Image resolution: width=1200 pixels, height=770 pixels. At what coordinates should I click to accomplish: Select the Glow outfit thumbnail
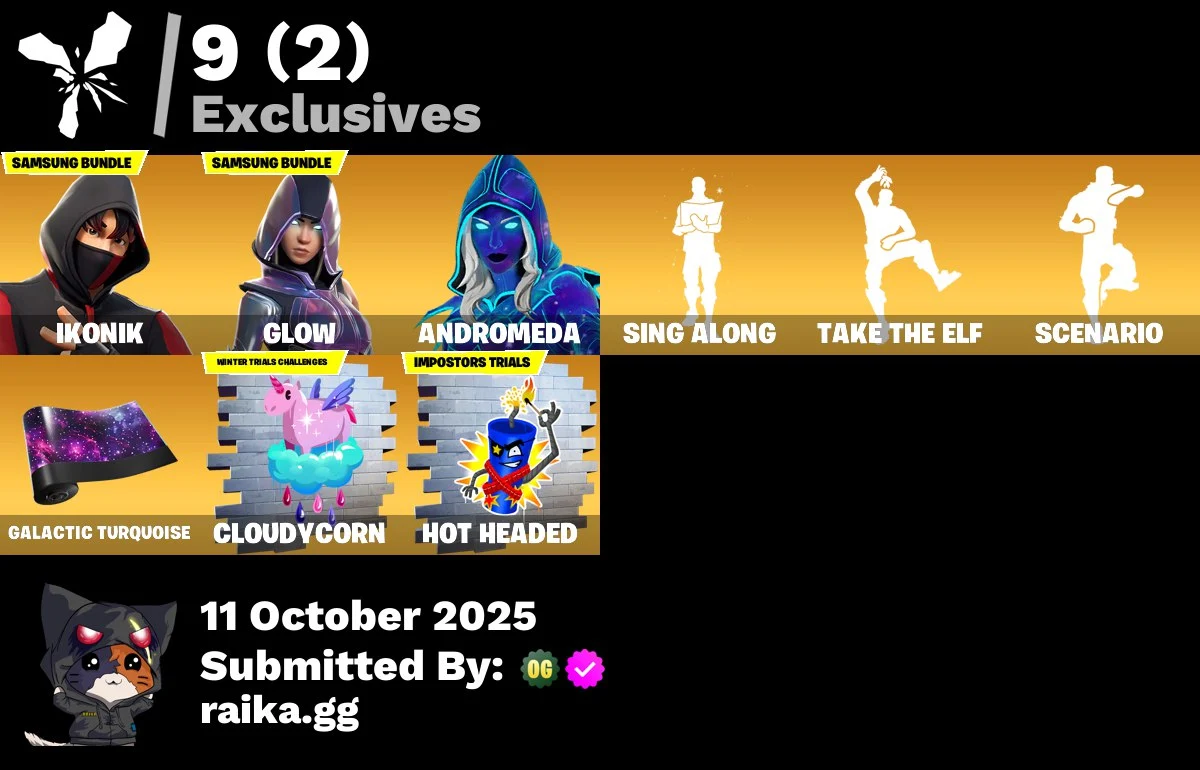pyautogui.click(x=300, y=255)
